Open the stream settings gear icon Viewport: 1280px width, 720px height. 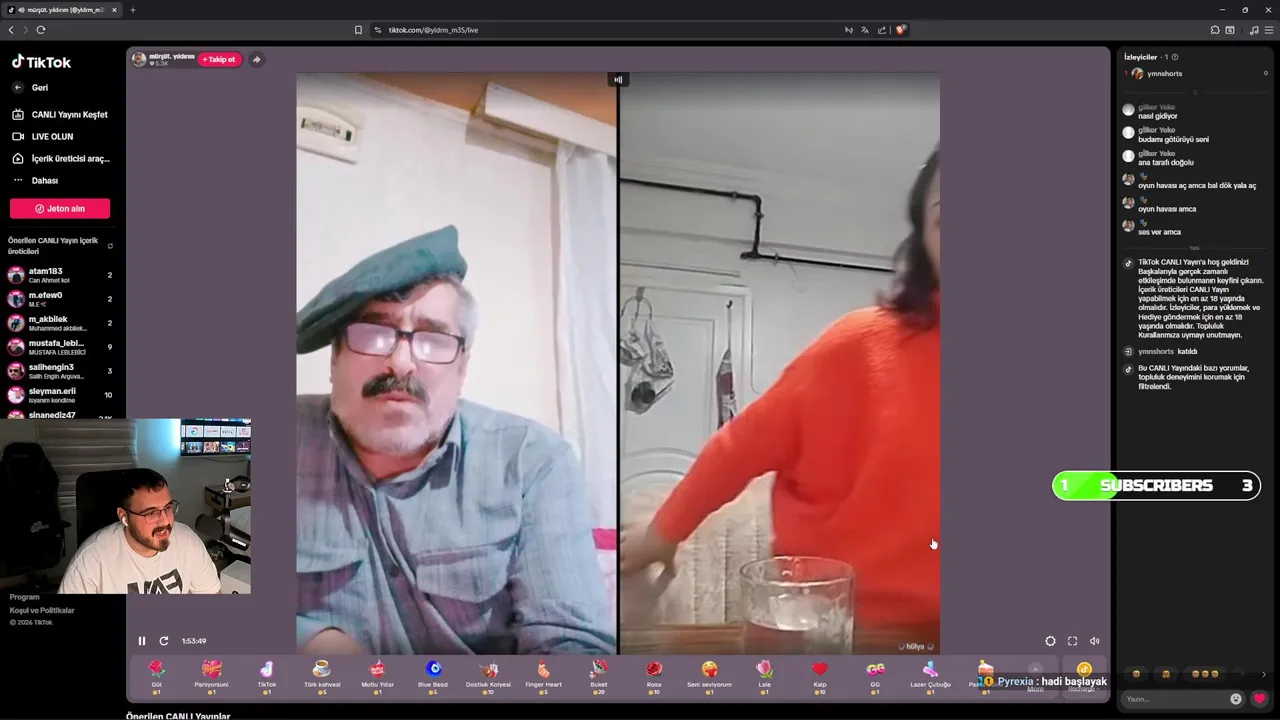tap(1050, 641)
